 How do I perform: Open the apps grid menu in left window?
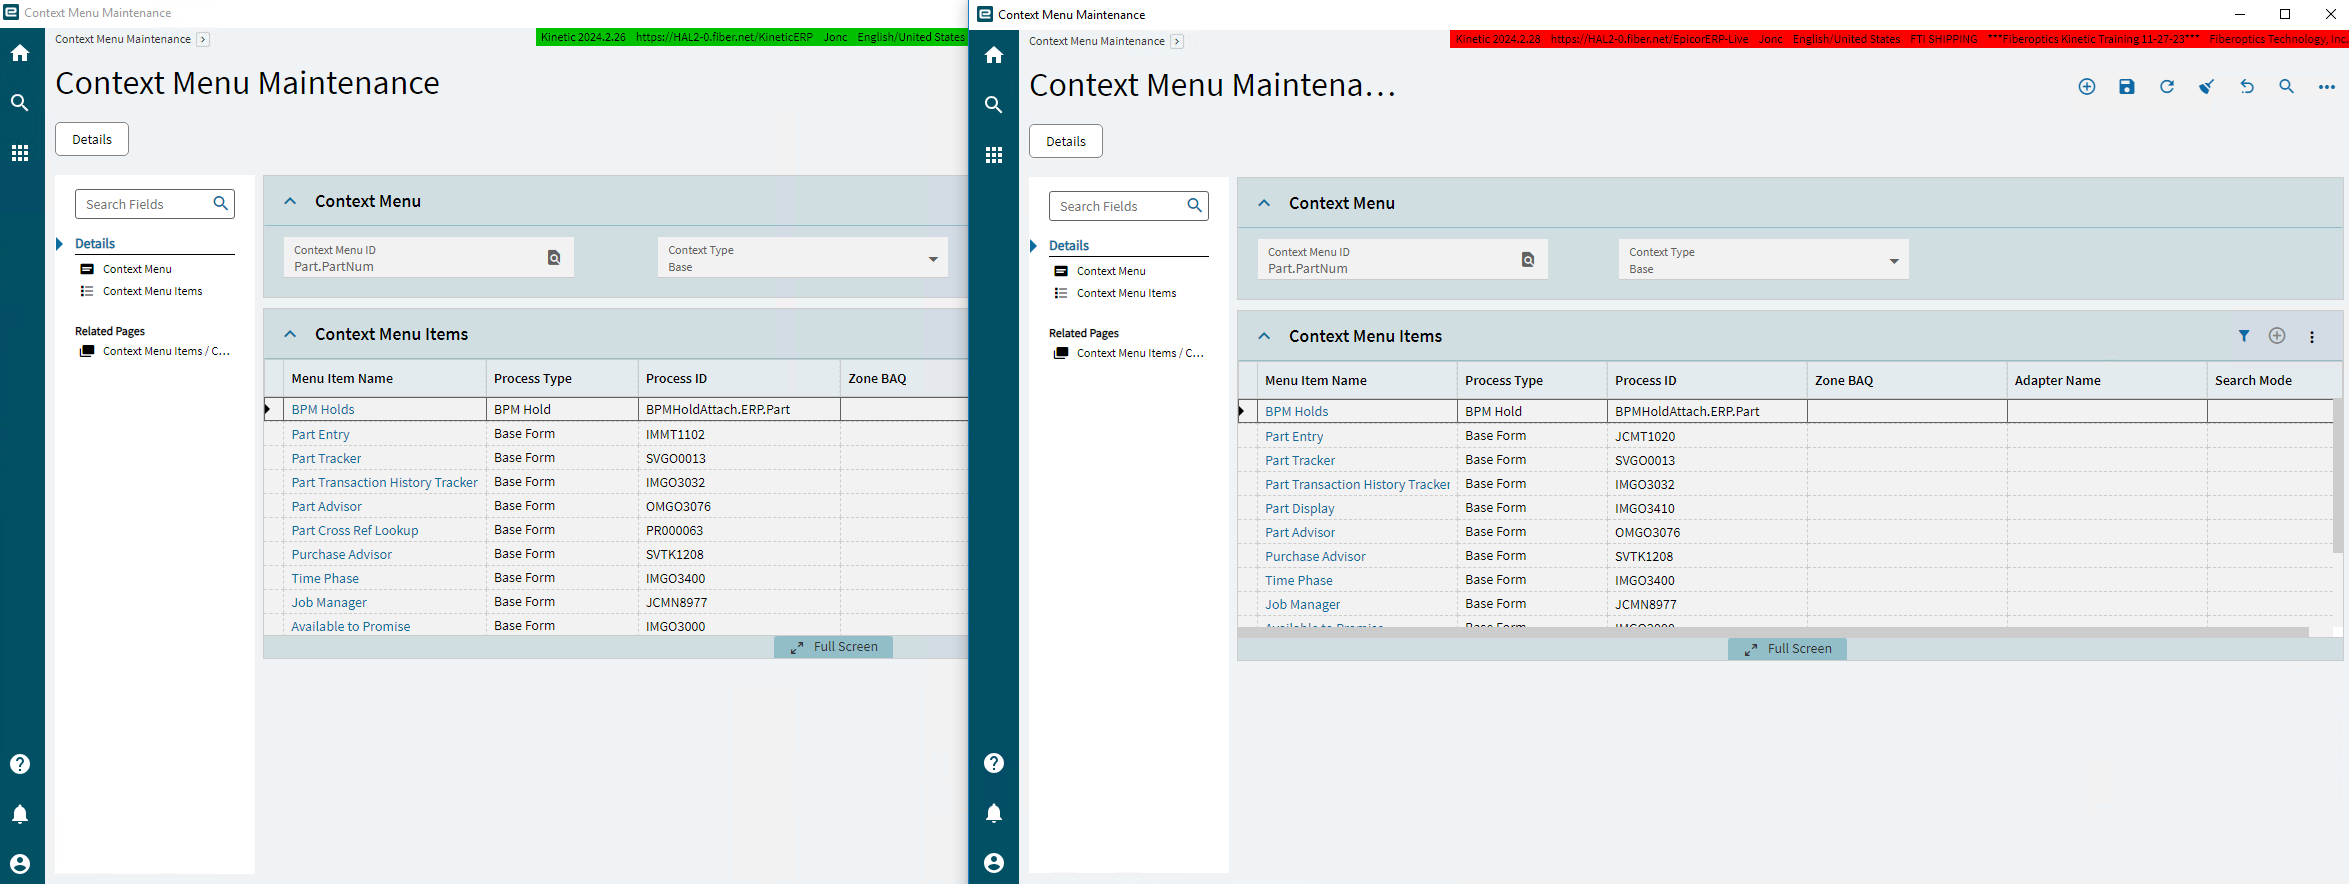20,153
